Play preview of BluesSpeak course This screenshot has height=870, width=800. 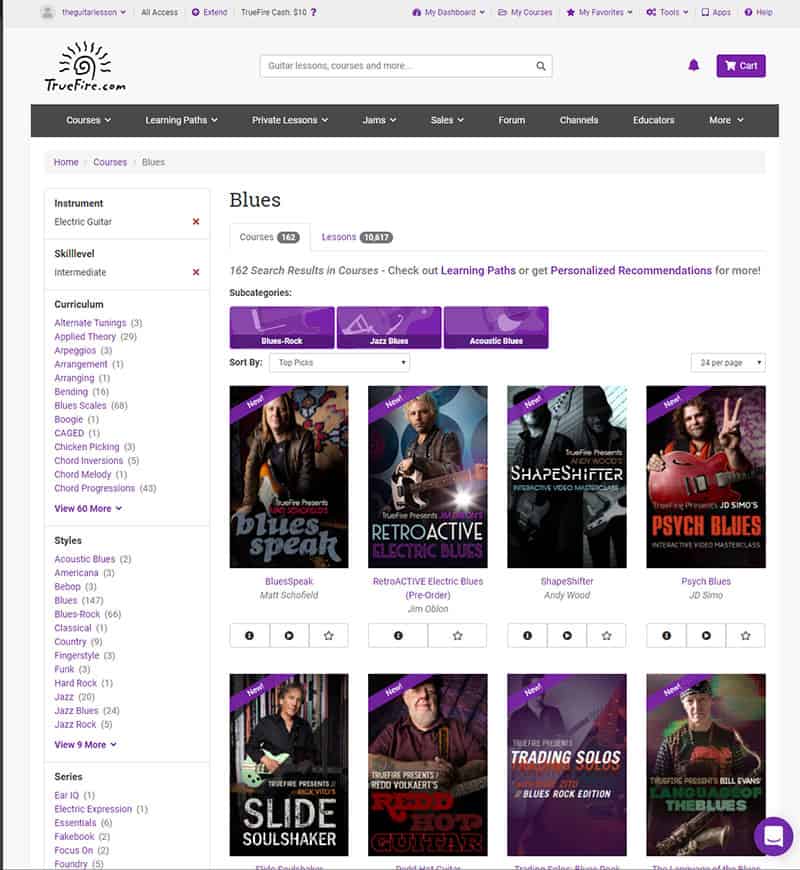click(x=289, y=635)
